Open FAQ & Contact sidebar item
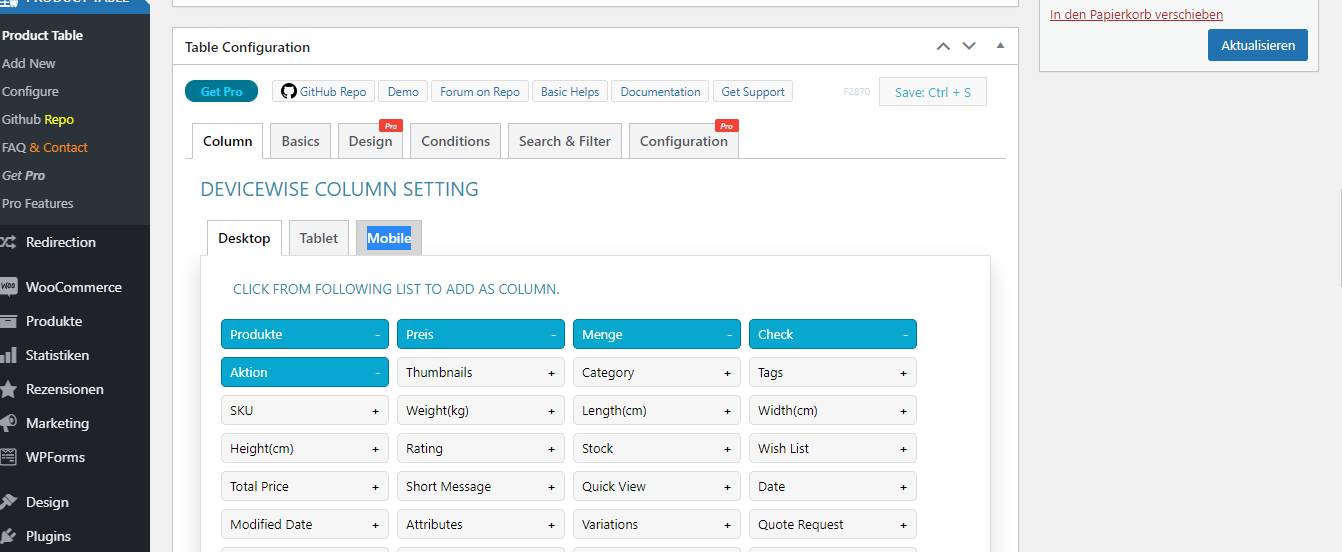1342x552 pixels. (x=45, y=147)
